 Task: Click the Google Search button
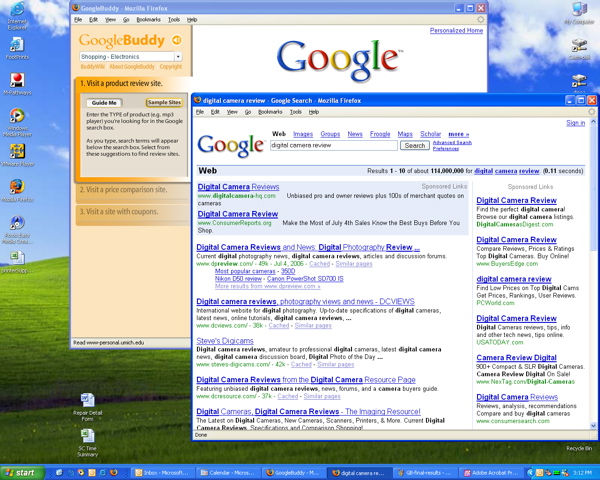[x=414, y=145]
